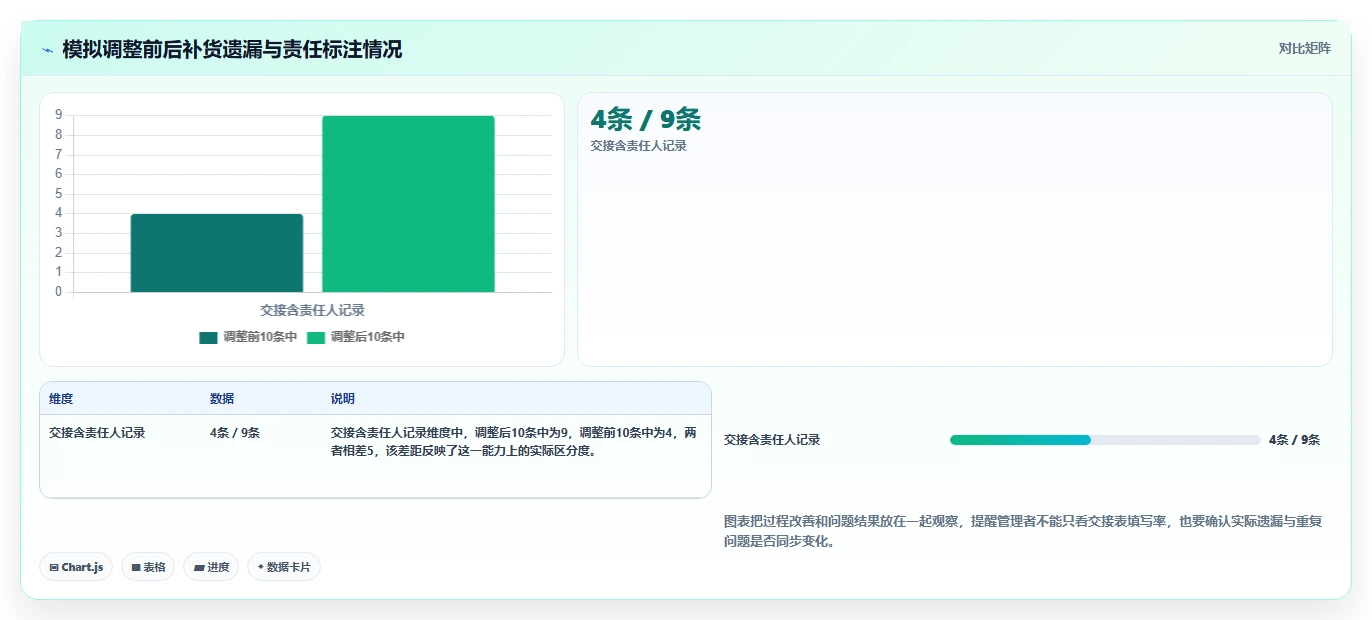Click the dark teal 调整前 legend swatch
This screenshot has height=620, width=1372.
(208, 337)
